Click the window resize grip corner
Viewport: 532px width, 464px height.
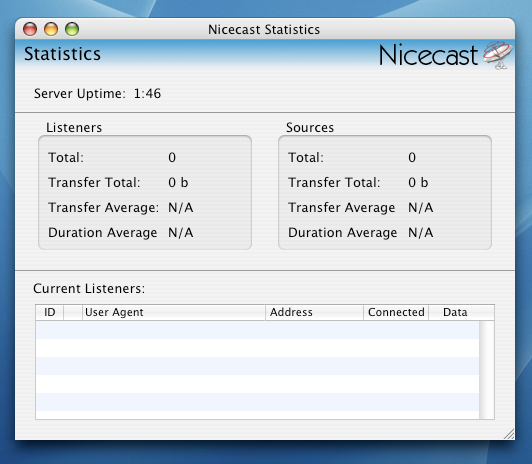click(x=509, y=434)
